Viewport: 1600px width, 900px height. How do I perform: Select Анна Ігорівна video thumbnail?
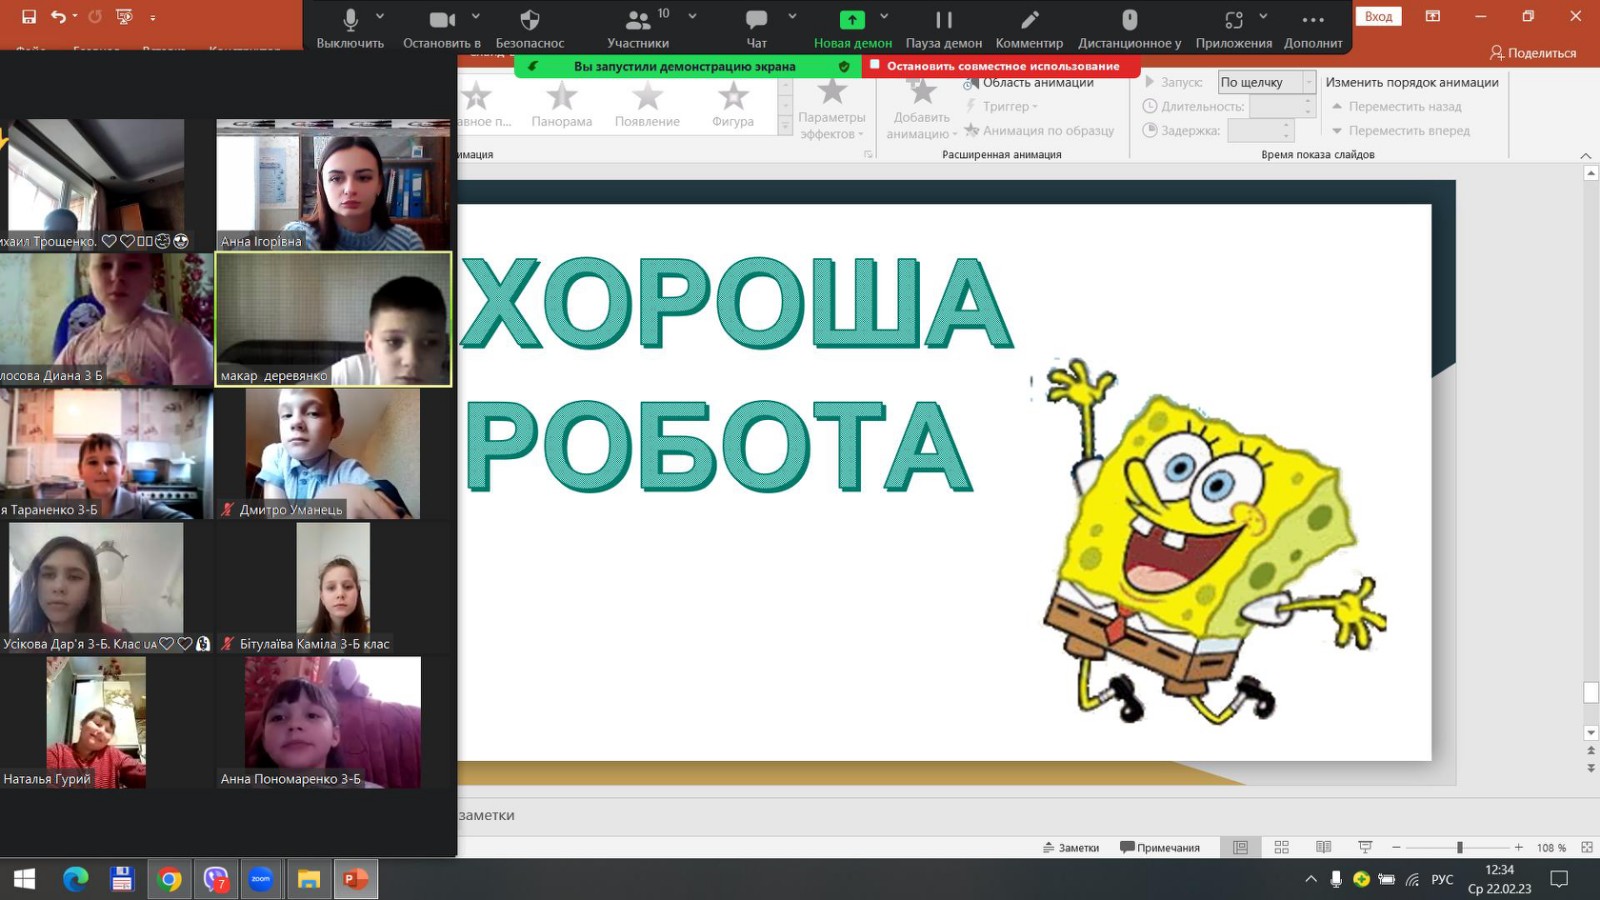coord(333,184)
